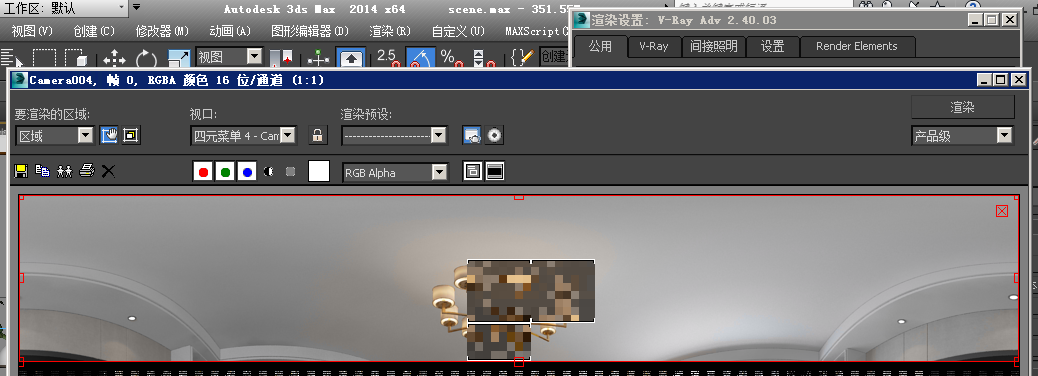Clone the rendered frame window
Viewport: 1038px width, 376px height.
64,171
